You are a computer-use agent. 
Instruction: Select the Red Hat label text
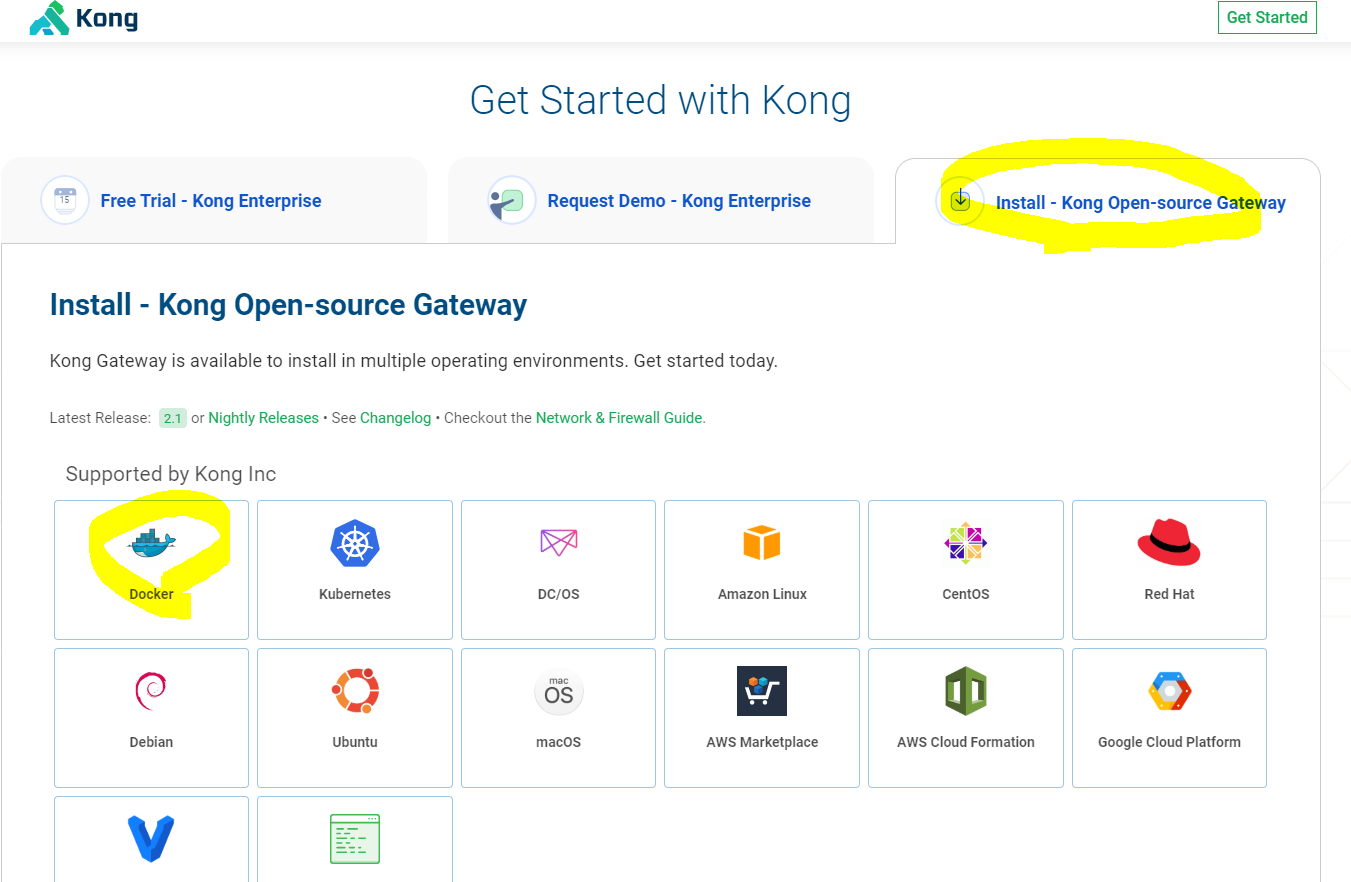(x=1169, y=594)
